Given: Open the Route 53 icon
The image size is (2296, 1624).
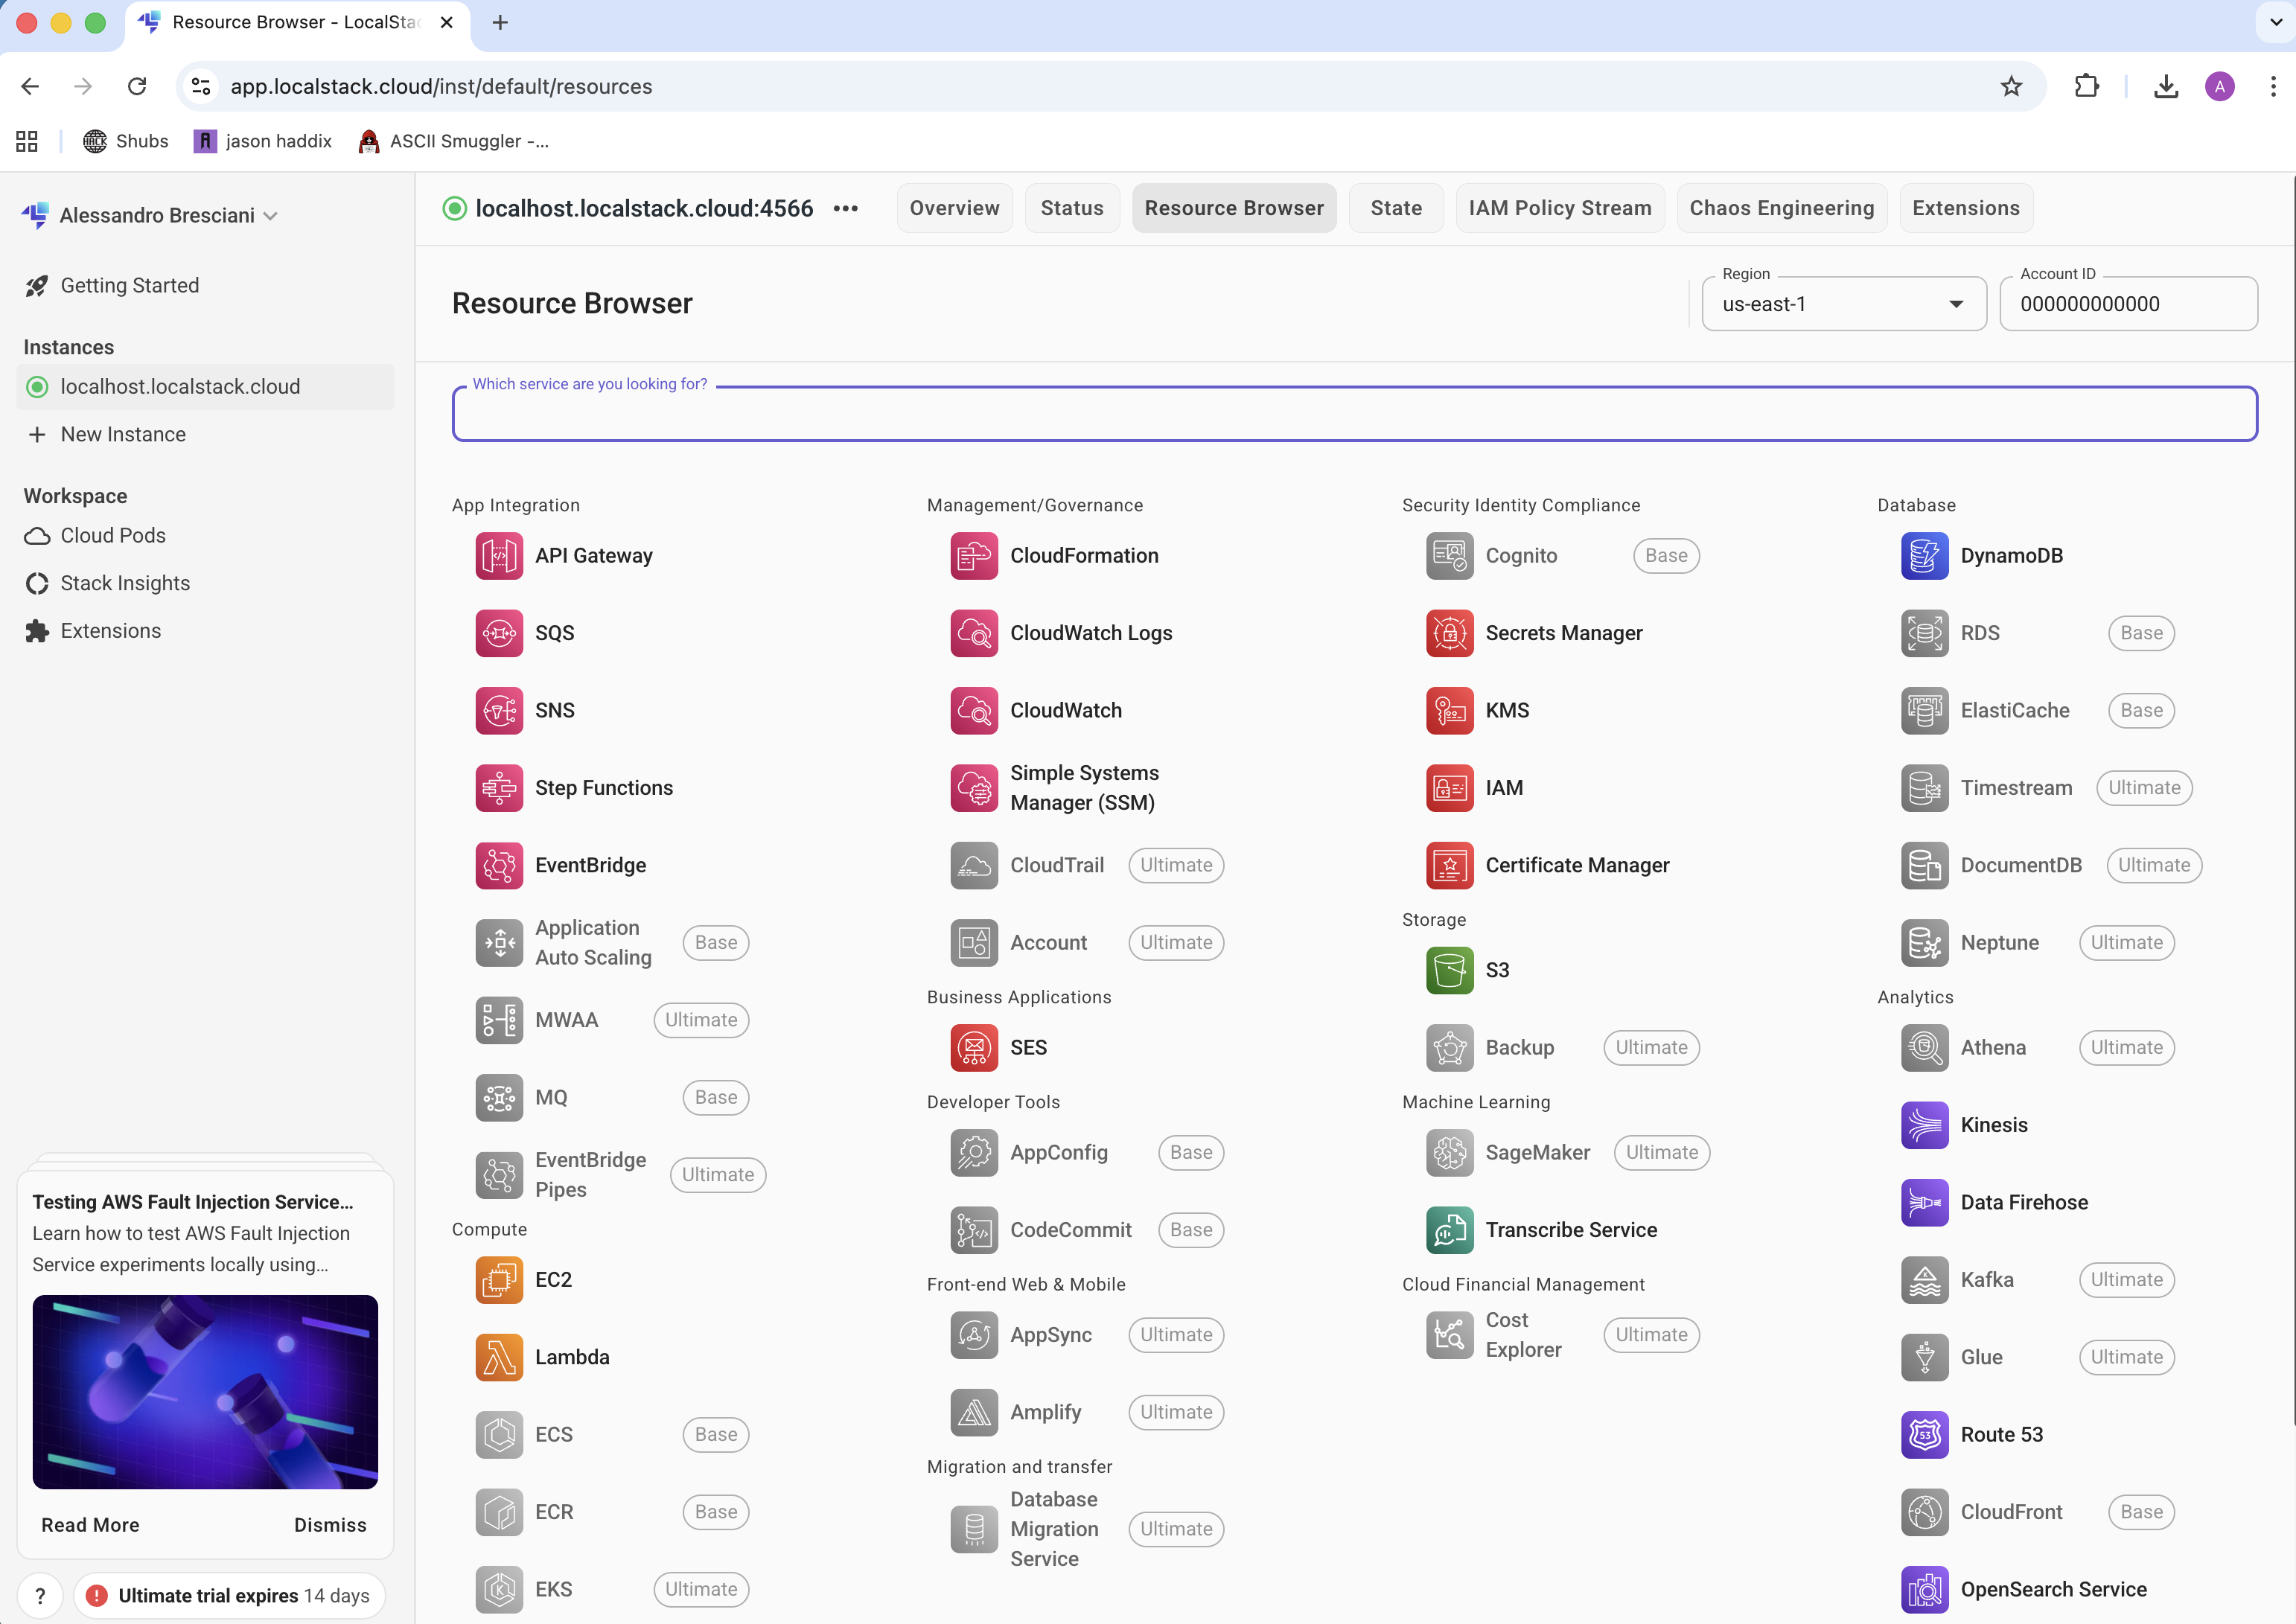Looking at the screenshot, I should [1923, 1435].
